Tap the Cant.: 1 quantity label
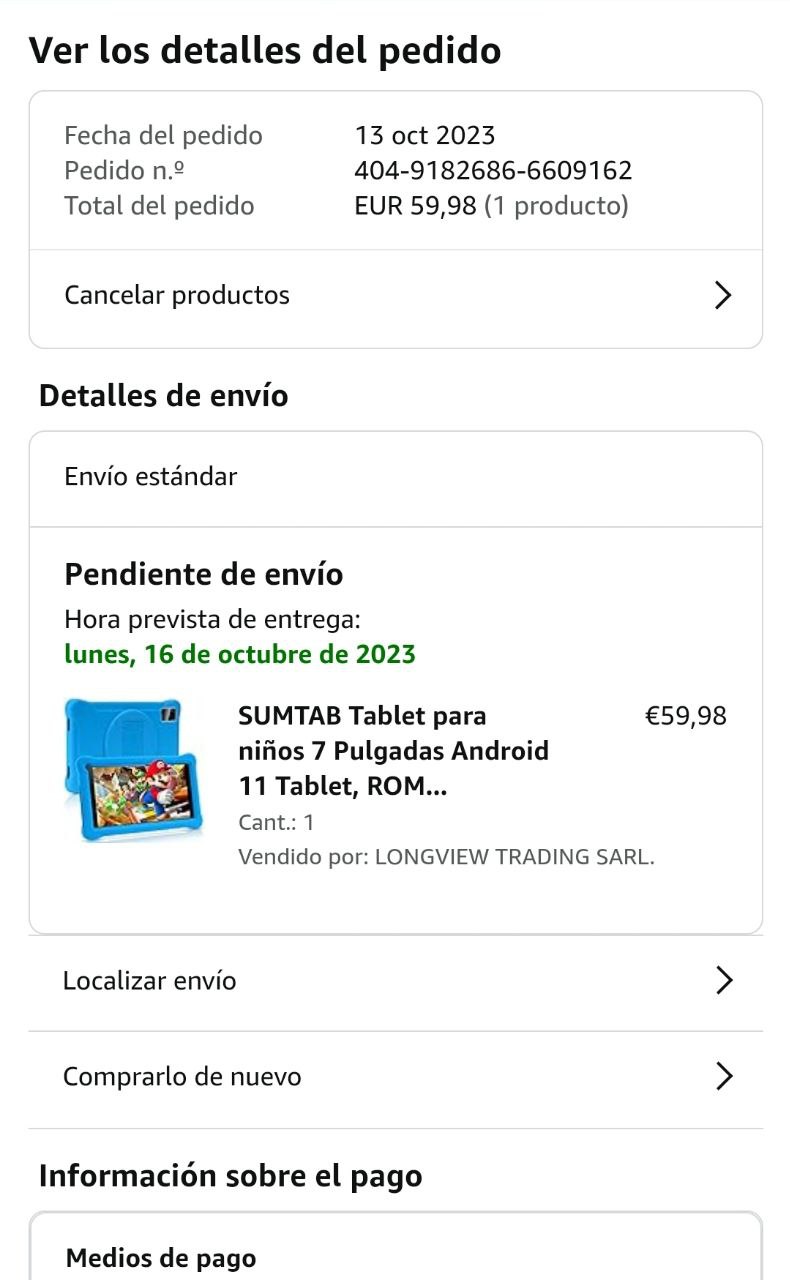The height and width of the screenshot is (1280, 790). 276,822
